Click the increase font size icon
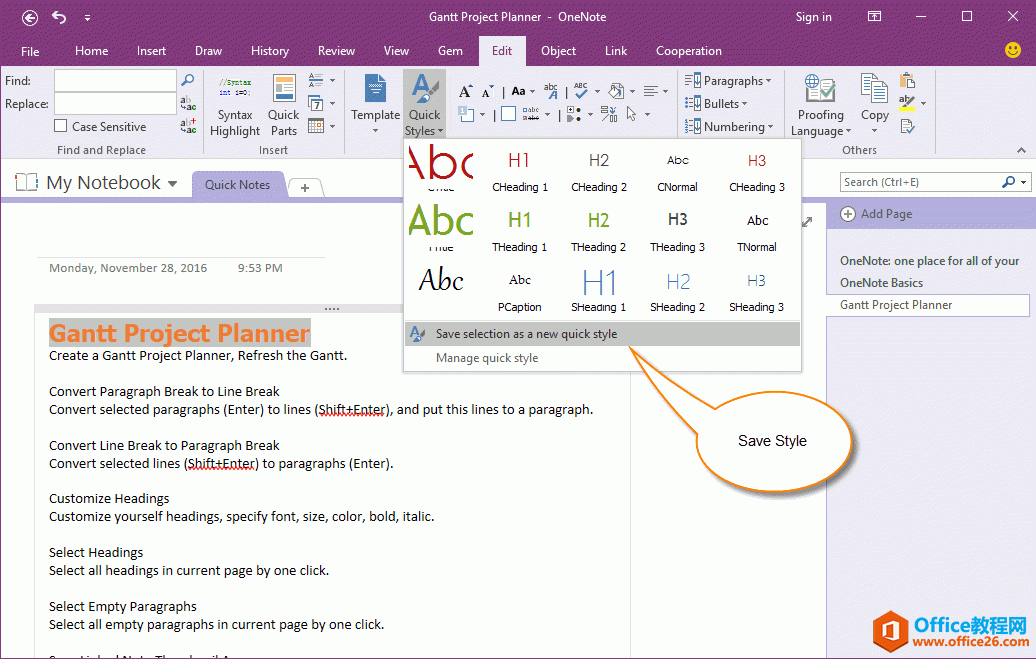The height and width of the screenshot is (659, 1036). pyautogui.click(x=465, y=91)
